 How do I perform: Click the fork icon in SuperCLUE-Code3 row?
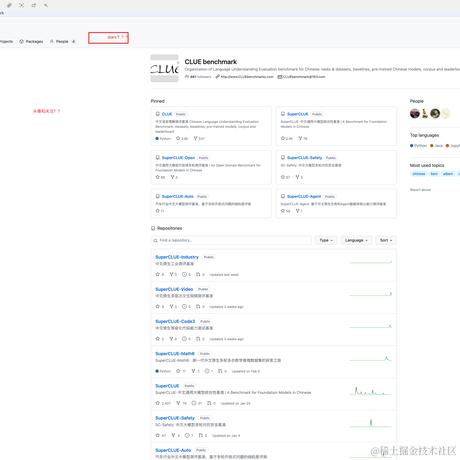click(x=171, y=339)
